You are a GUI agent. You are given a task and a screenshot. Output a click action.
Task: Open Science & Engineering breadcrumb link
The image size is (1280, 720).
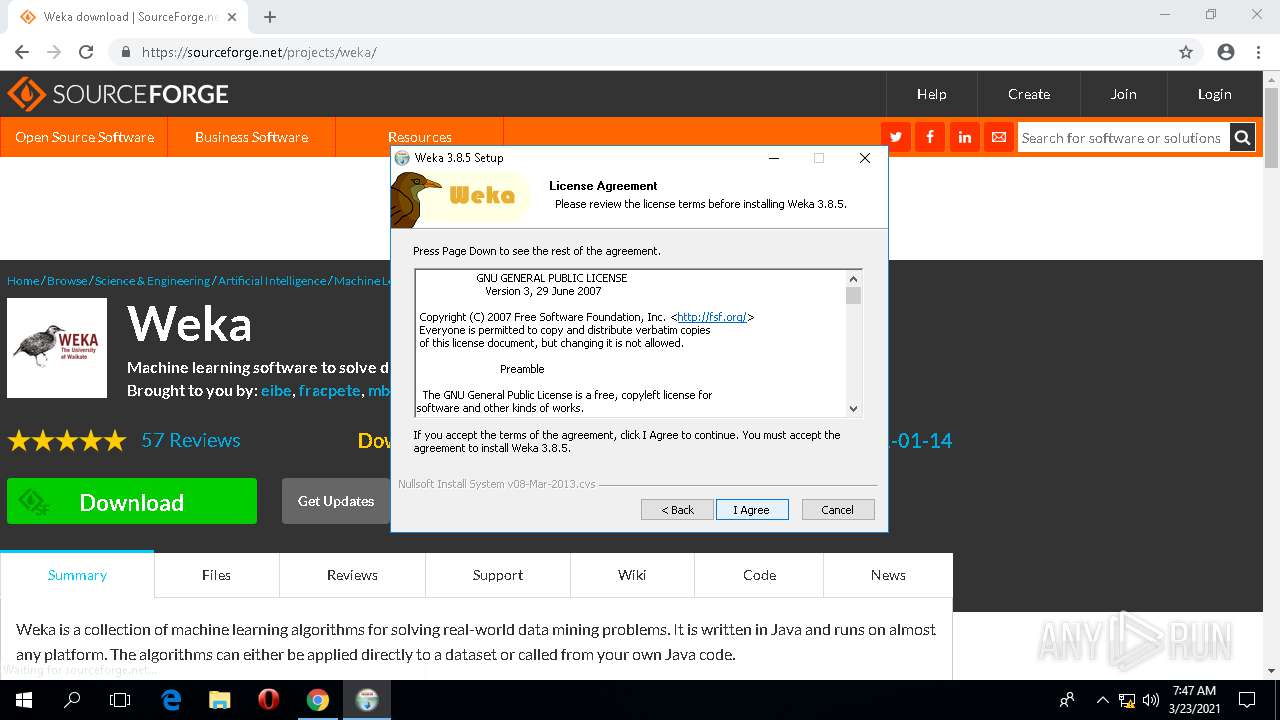152,281
